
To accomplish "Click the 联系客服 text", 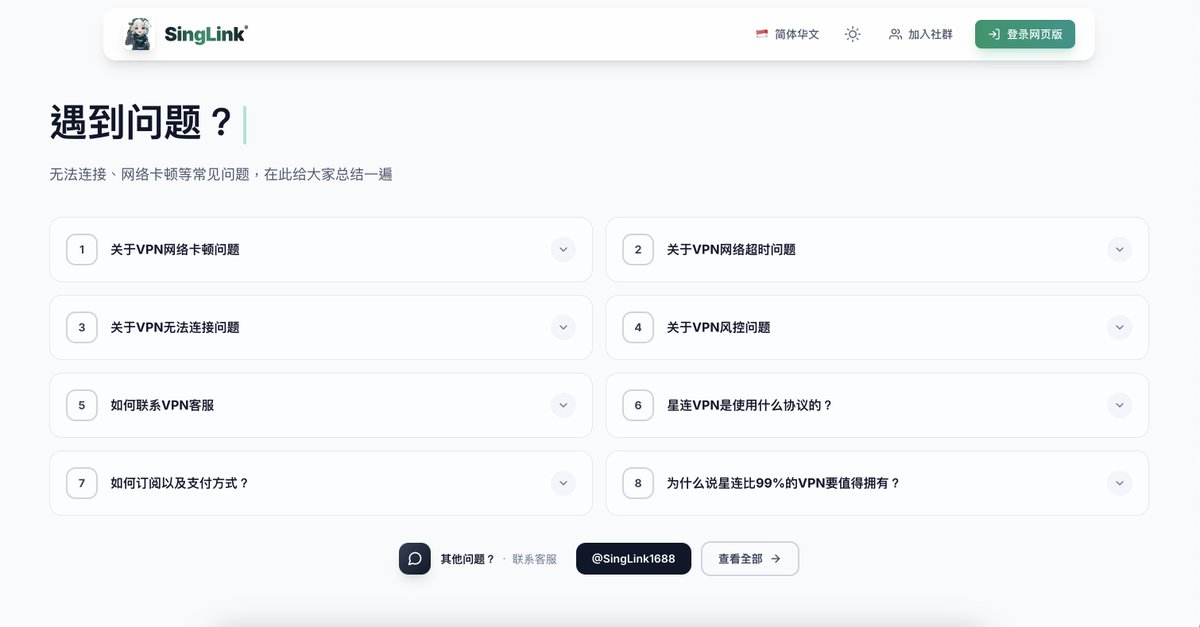I will pos(535,559).
